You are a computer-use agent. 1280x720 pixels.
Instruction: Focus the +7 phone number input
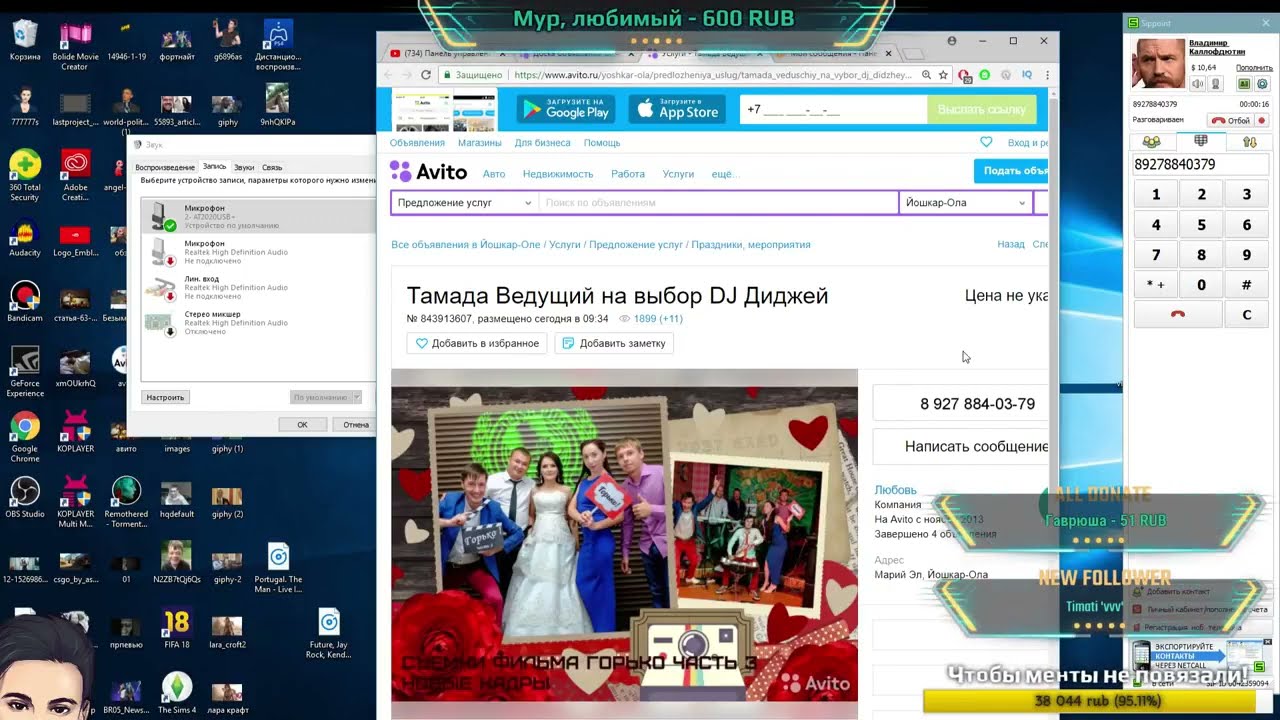pyautogui.click(x=833, y=110)
